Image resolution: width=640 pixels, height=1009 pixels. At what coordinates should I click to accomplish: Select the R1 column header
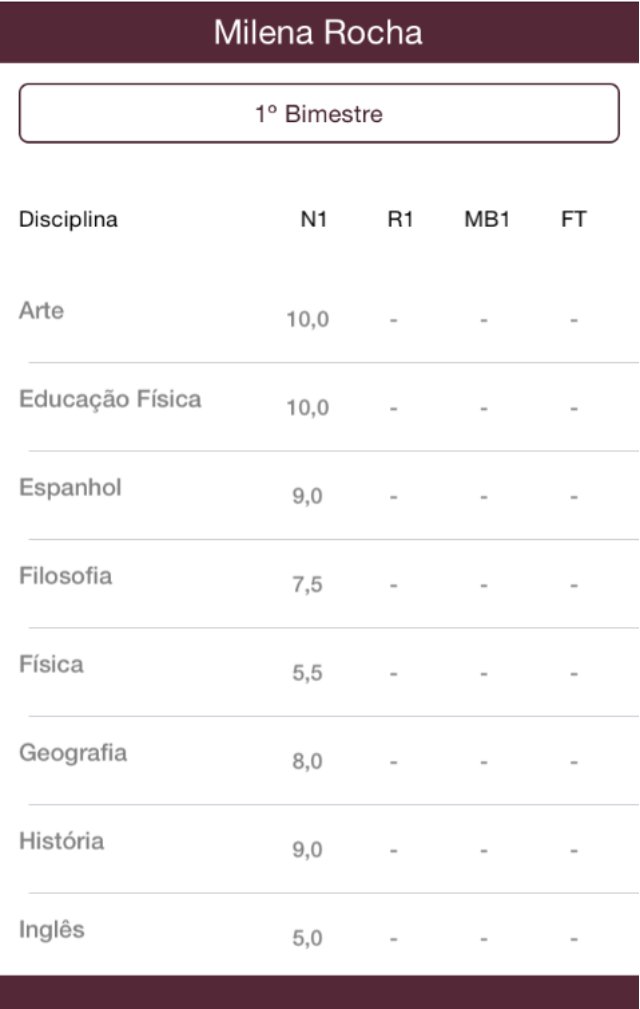400,220
